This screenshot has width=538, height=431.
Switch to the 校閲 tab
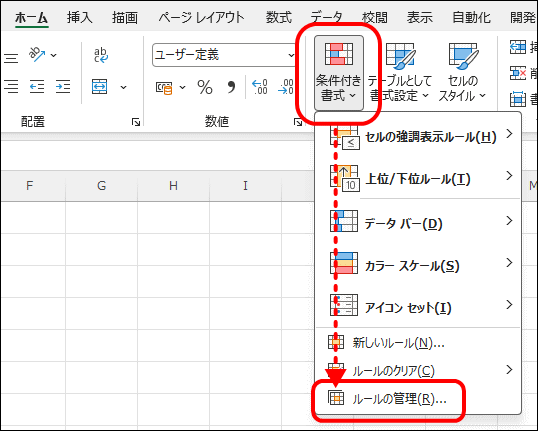click(375, 17)
